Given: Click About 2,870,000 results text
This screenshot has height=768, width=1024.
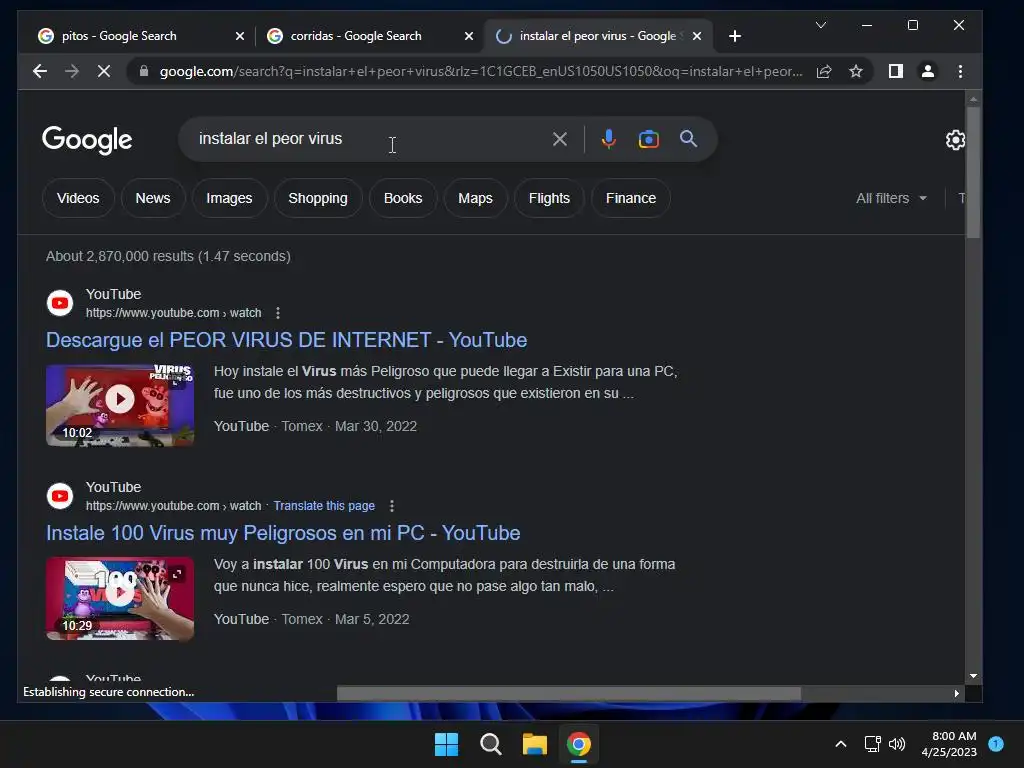Looking at the screenshot, I should pyautogui.click(x=168, y=256).
